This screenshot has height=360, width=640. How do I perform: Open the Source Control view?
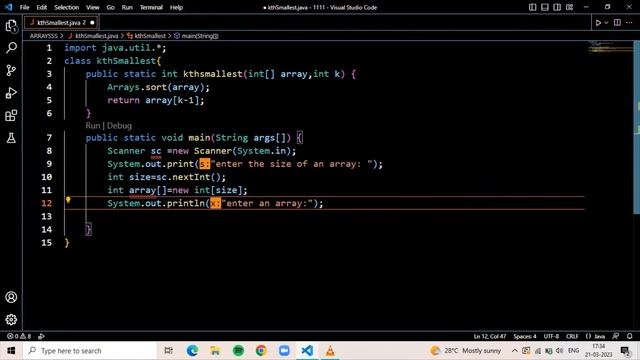point(11,71)
